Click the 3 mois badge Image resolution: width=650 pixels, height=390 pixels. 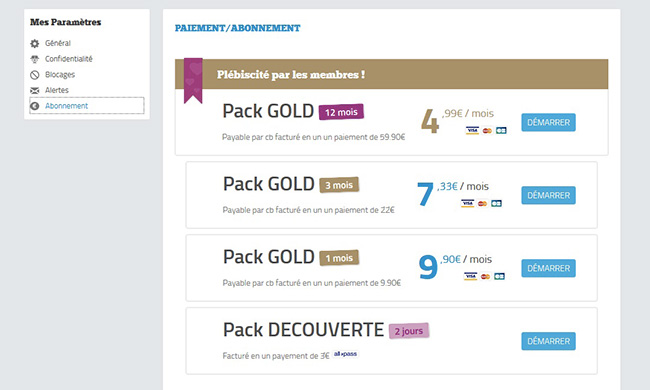click(339, 185)
